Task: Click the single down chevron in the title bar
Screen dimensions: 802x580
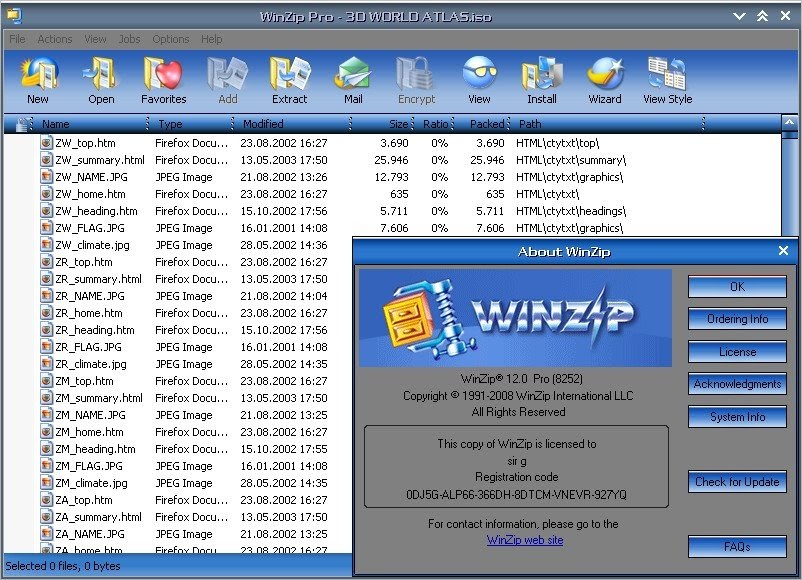Action: tap(739, 16)
